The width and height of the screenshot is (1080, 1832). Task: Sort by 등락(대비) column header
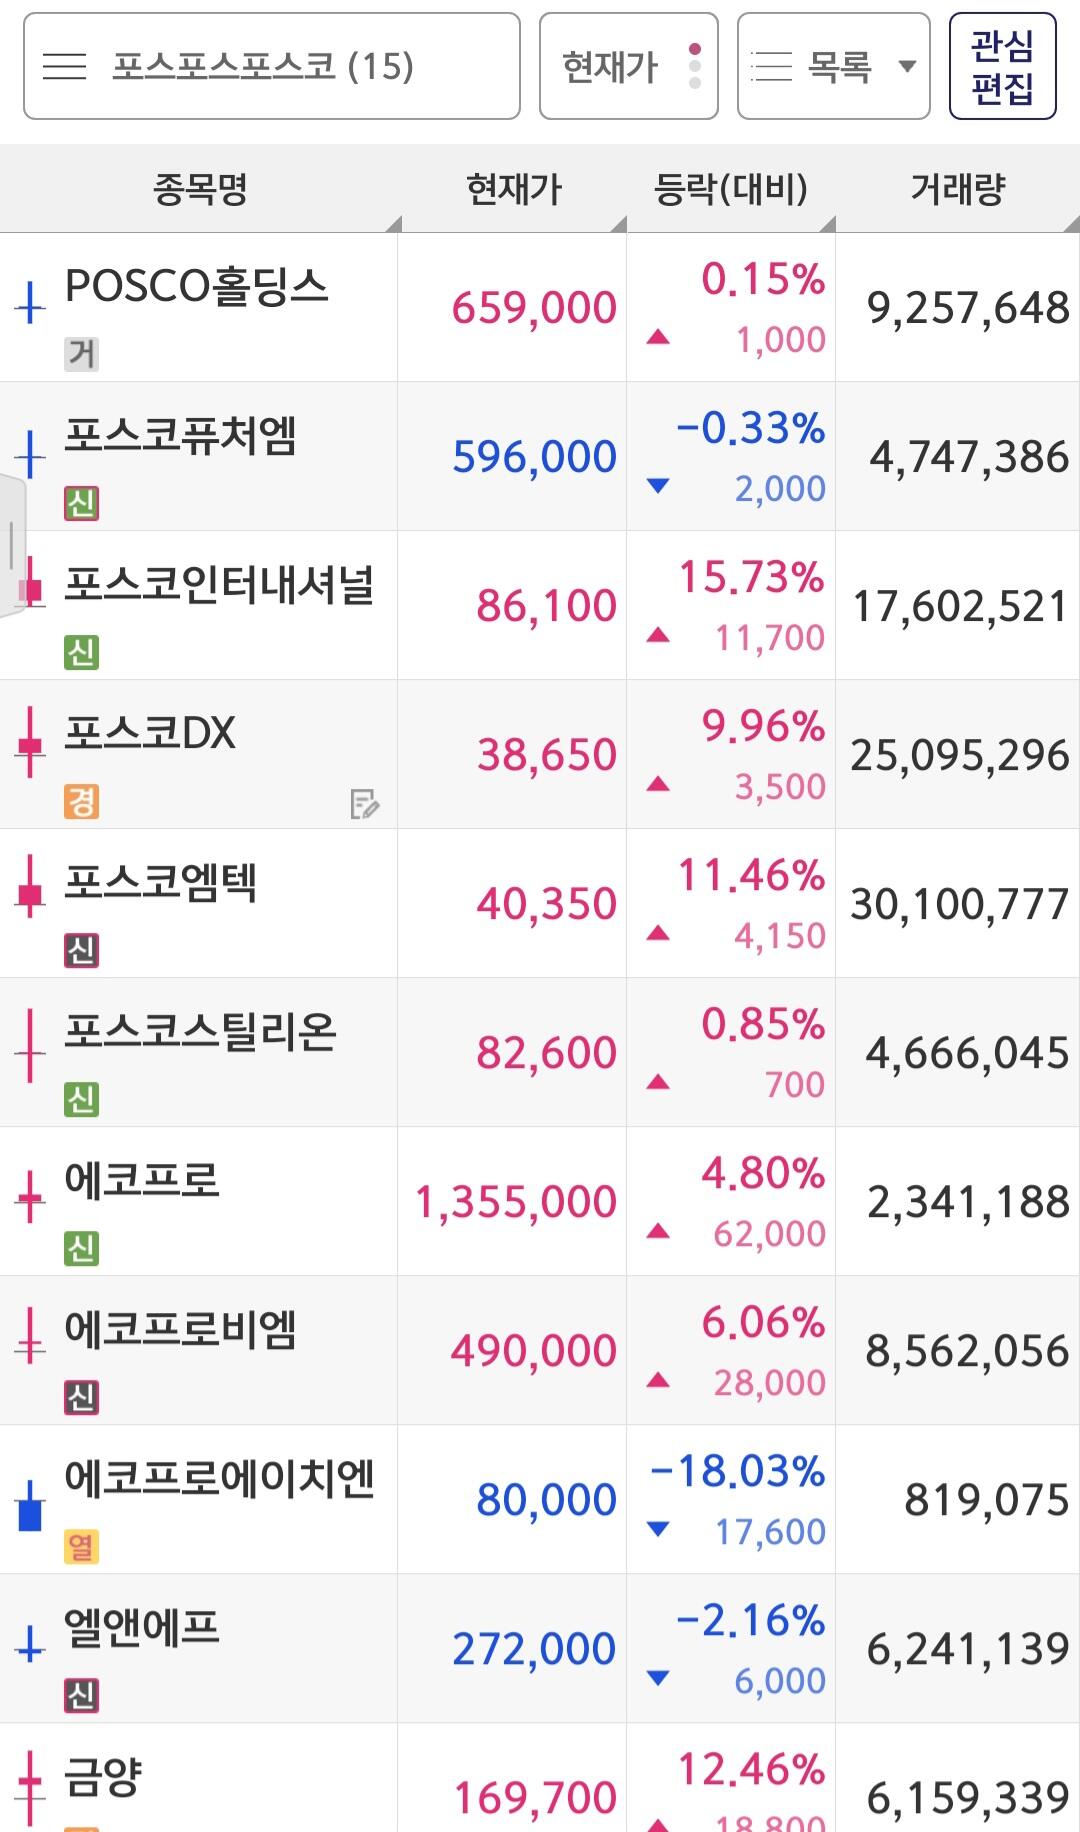(x=730, y=189)
